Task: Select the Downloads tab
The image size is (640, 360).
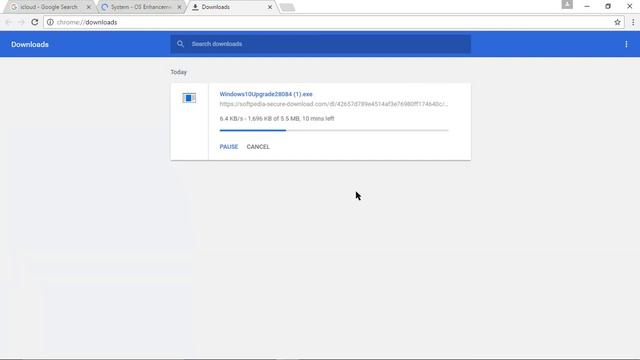Action: point(232,7)
